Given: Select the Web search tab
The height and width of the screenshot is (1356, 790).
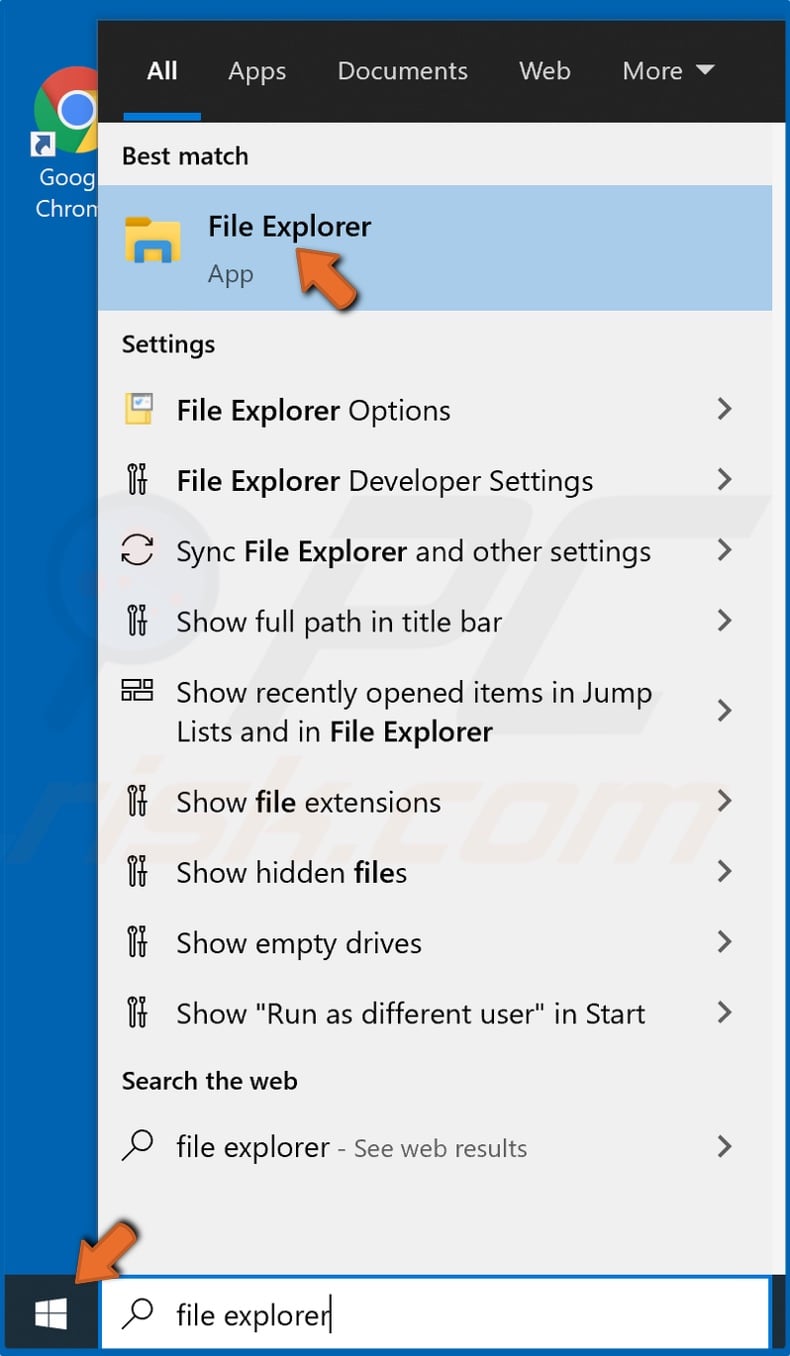Looking at the screenshot, I should [x=545, y=70].
